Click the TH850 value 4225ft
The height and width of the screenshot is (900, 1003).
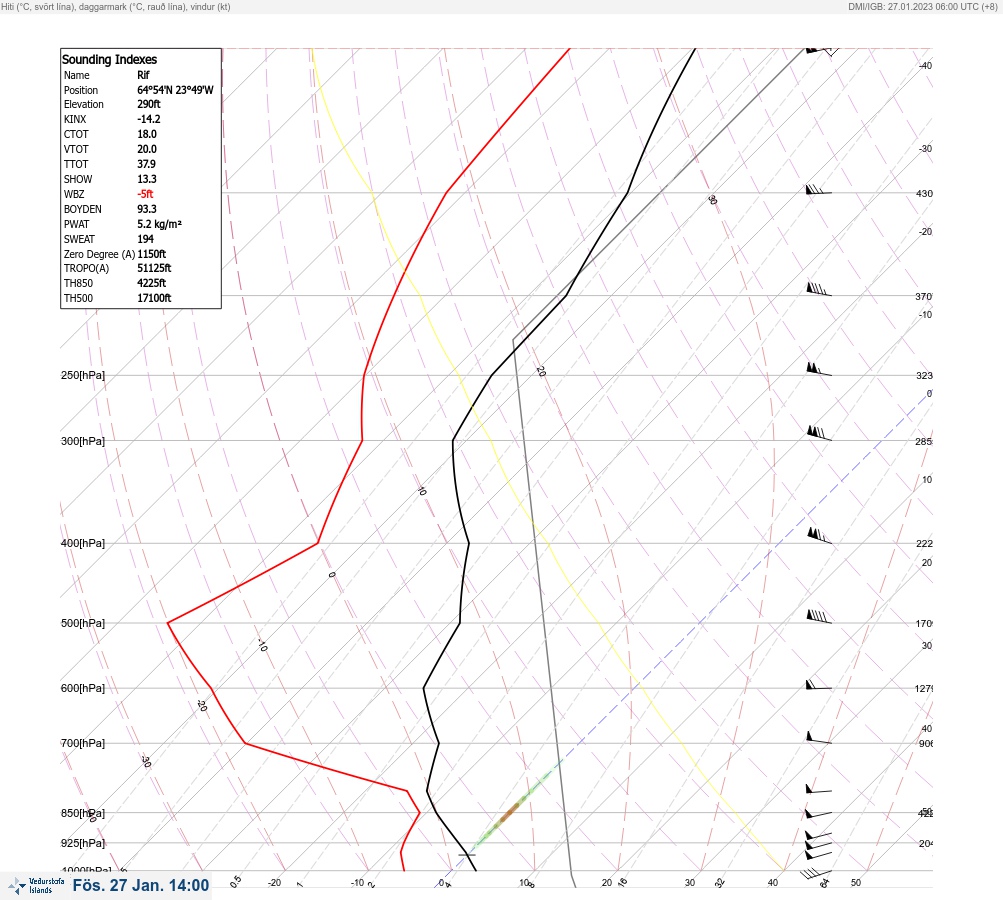[152, 283]
